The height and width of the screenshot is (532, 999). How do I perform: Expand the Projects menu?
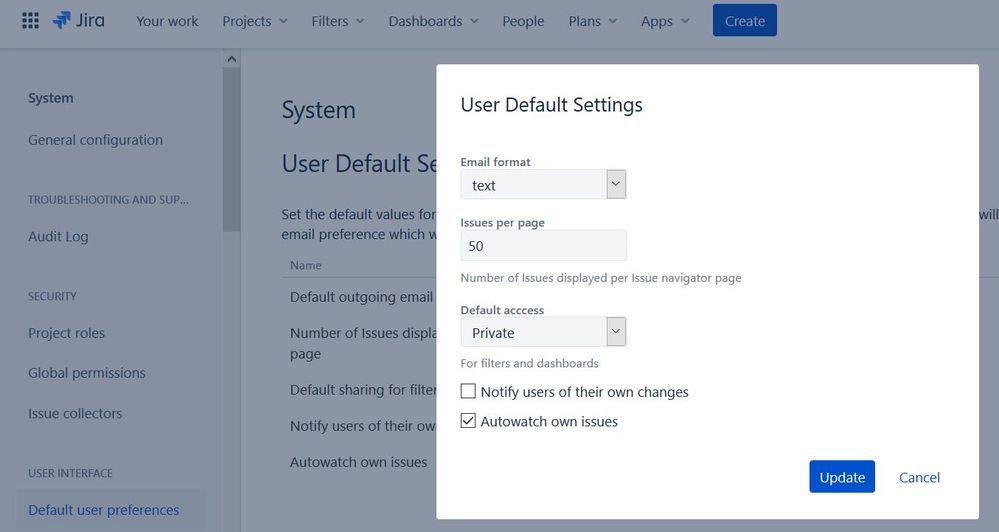254,21
